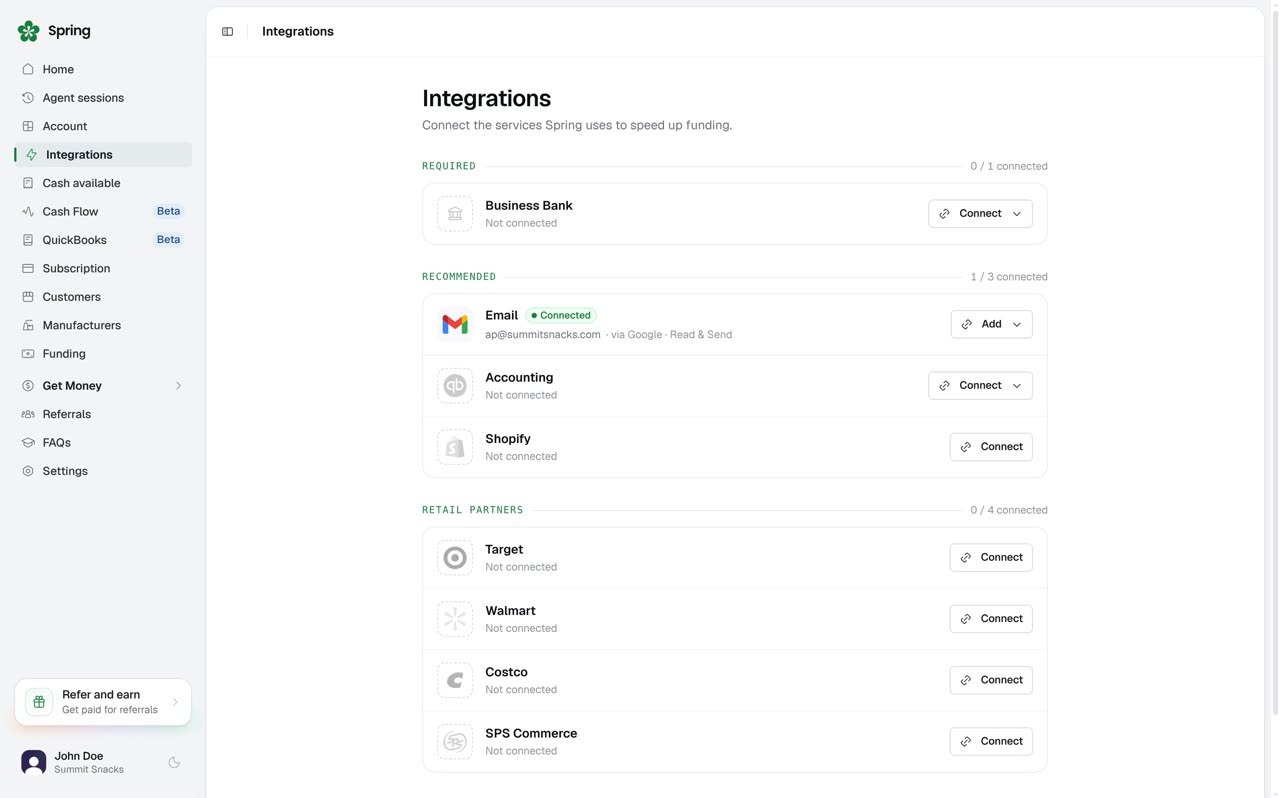The width and height of the screenshot is (1280, 798).
Task: Click the Refer and earn card
Action: click(103, 702)
